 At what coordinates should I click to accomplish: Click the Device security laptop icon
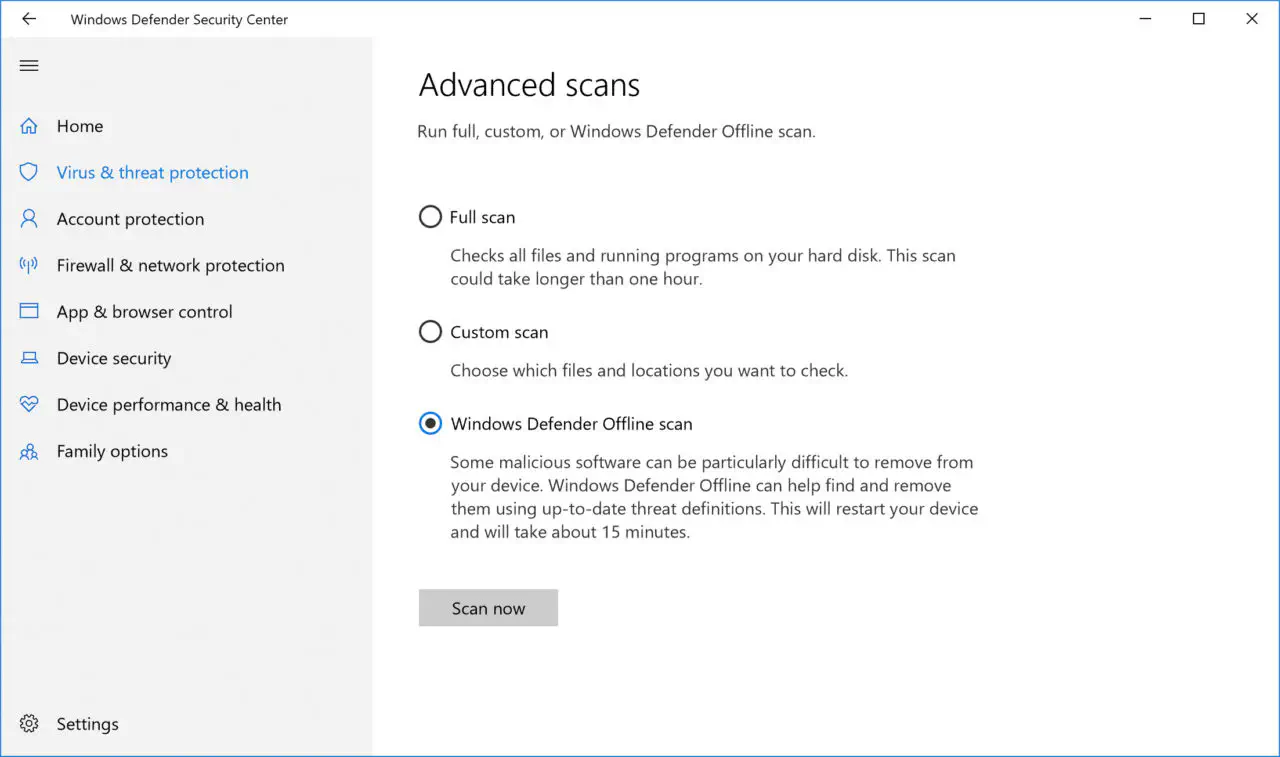(29, 358)
